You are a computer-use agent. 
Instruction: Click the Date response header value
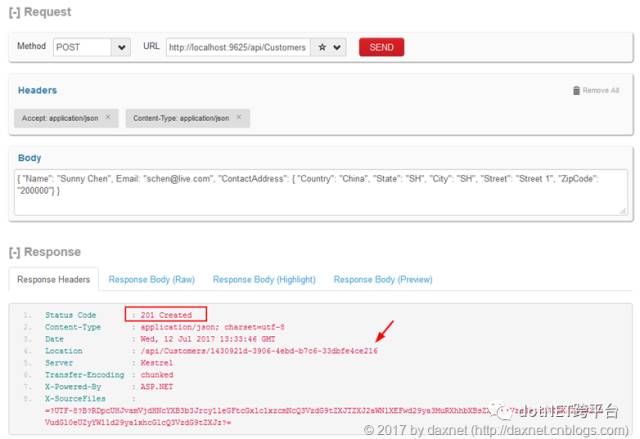[208, 339]
